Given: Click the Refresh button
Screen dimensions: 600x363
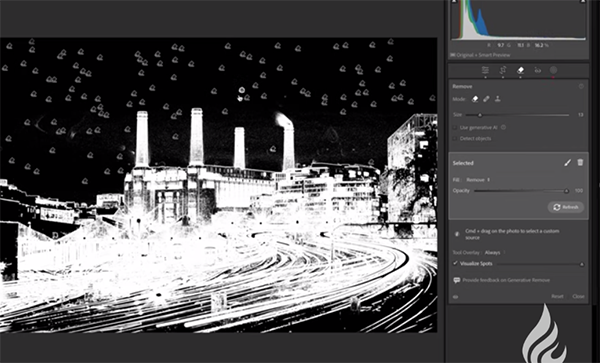Looking at the screenshot, I should coord(566,207).
